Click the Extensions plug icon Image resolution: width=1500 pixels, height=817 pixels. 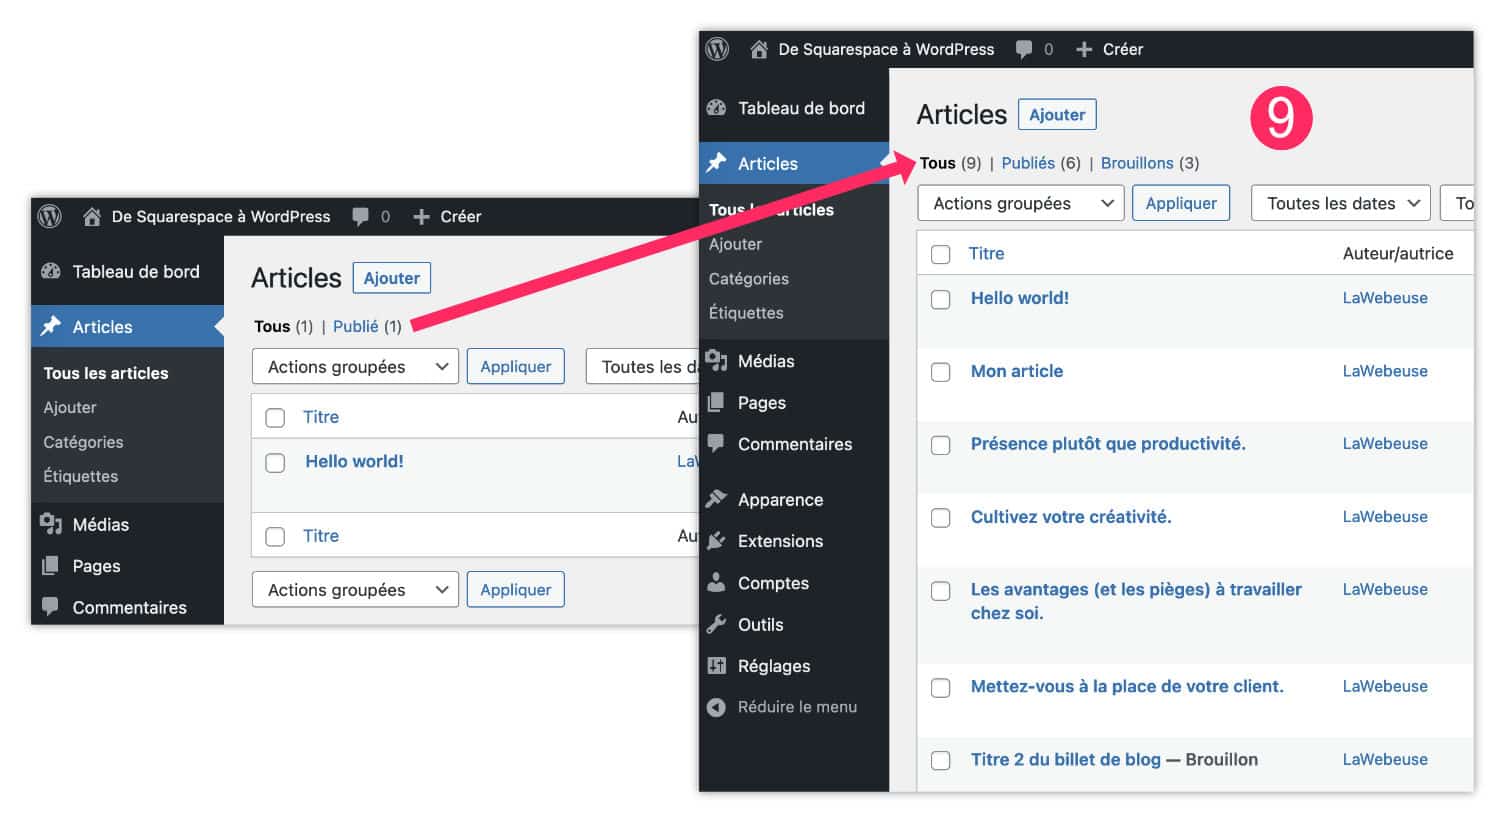click(x=716, y=541)
